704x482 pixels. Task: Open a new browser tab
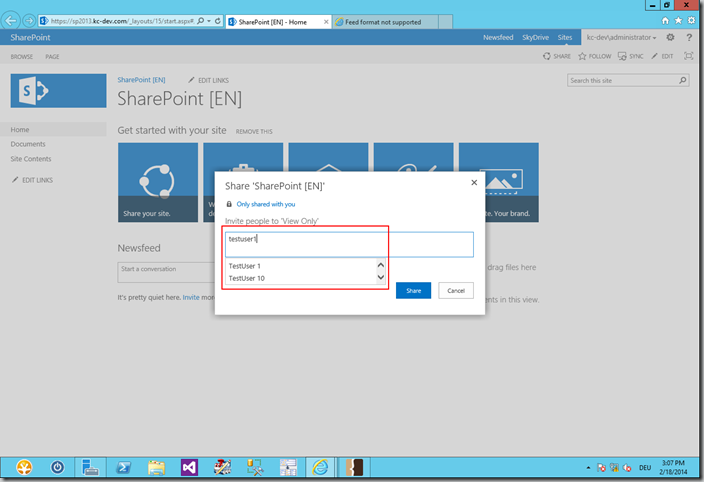pos(445,22)
